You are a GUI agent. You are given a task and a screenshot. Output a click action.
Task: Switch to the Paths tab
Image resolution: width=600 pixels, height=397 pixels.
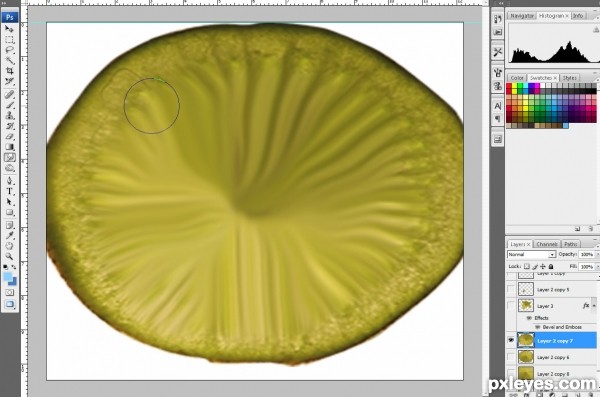(570, 244)
